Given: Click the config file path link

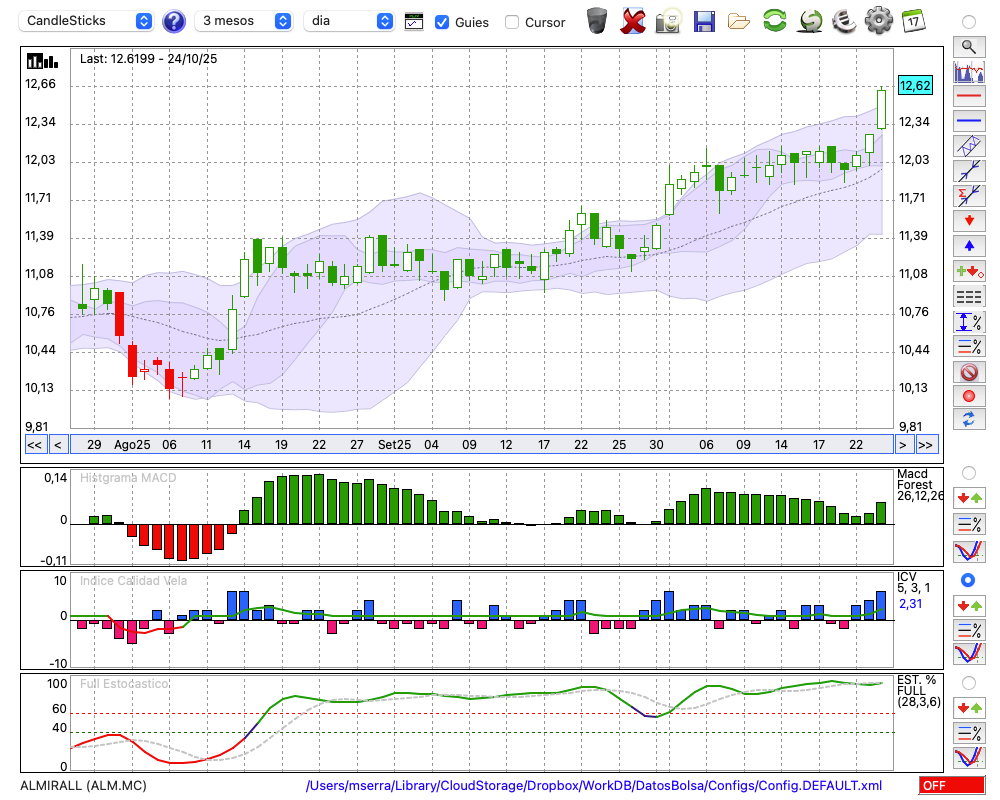Looking at the screenshot, I should 594,785.
